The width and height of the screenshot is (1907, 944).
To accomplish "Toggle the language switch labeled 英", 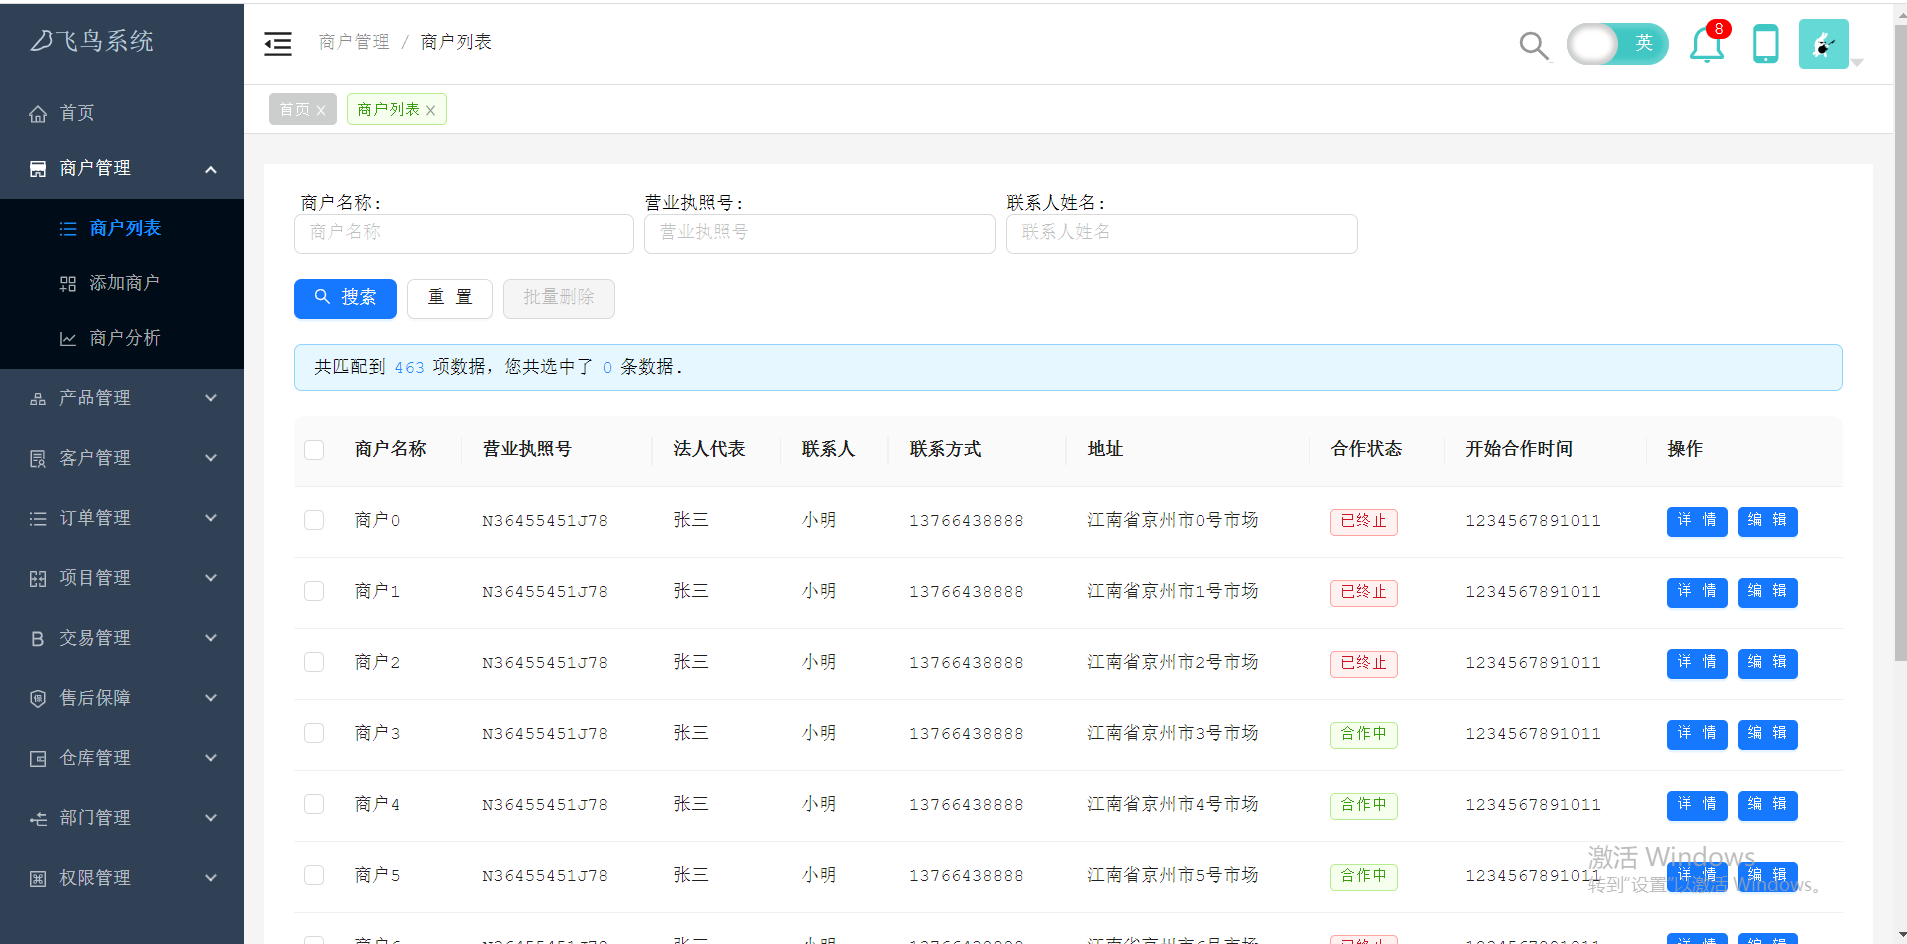I will pos(1617,44).
